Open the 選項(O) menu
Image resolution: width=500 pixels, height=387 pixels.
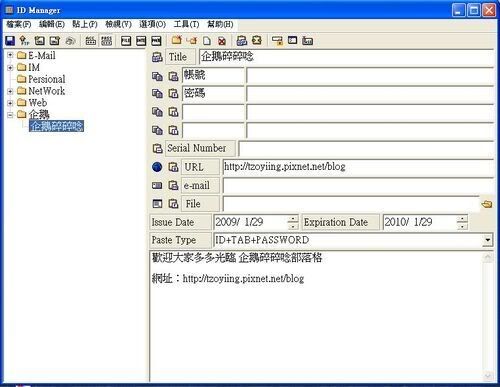(x=152, y=24)
